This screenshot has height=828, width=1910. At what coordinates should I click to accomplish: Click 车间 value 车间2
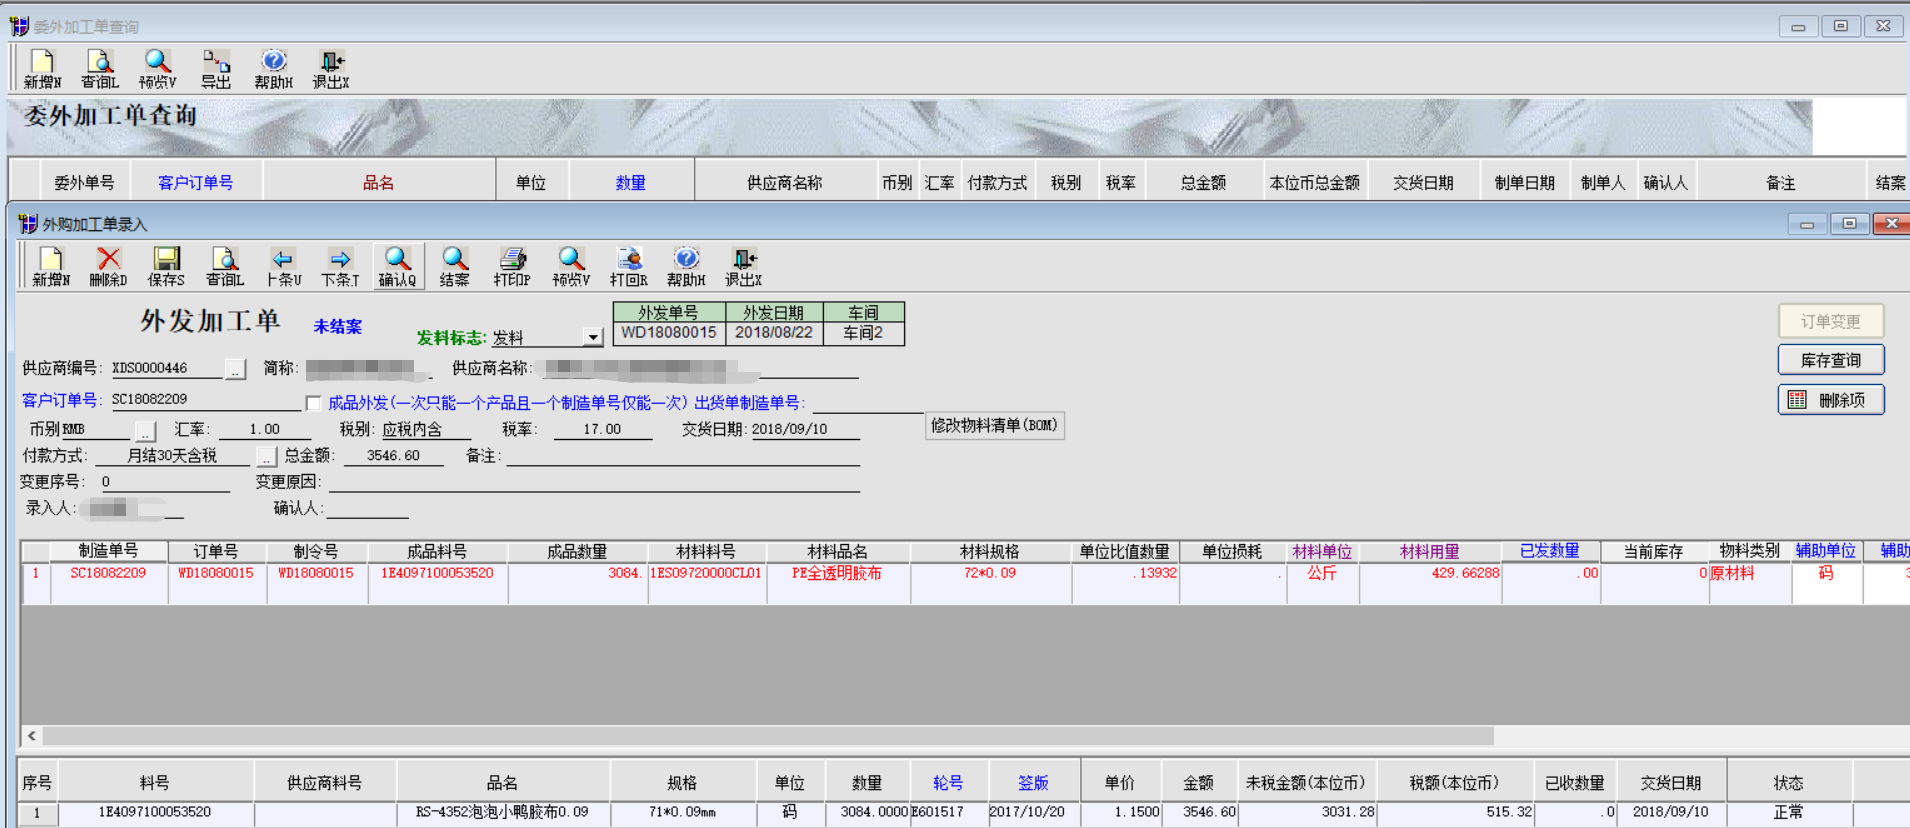(863, 333)
